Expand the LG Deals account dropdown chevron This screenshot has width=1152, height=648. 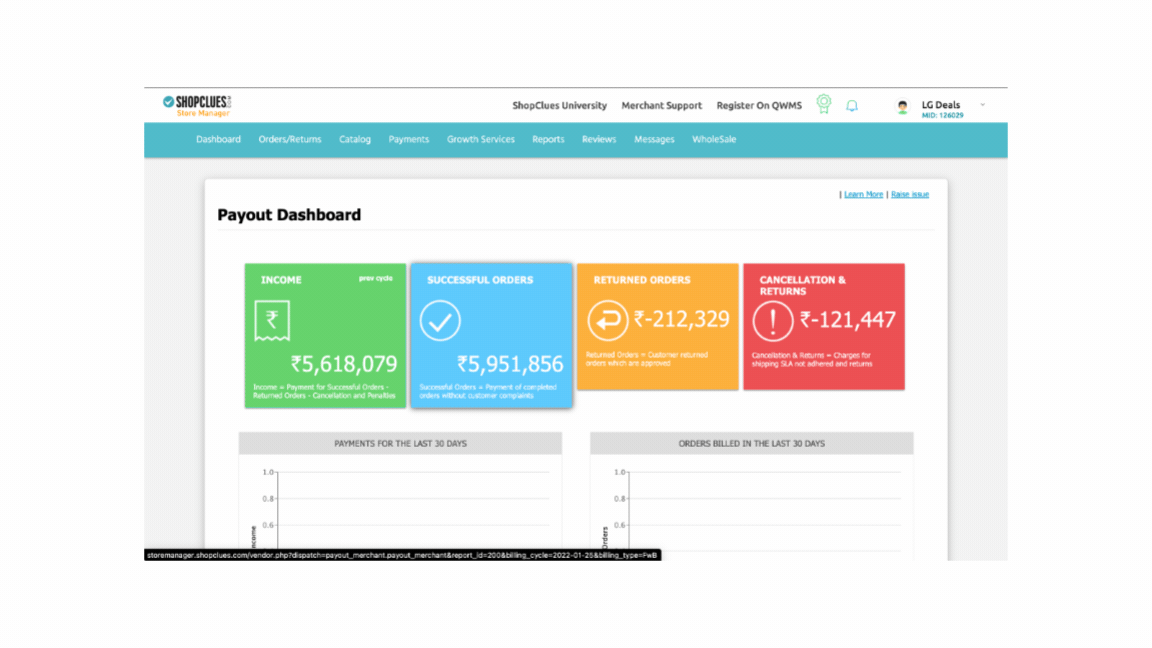pyautogui.click(x=983, y=105)
